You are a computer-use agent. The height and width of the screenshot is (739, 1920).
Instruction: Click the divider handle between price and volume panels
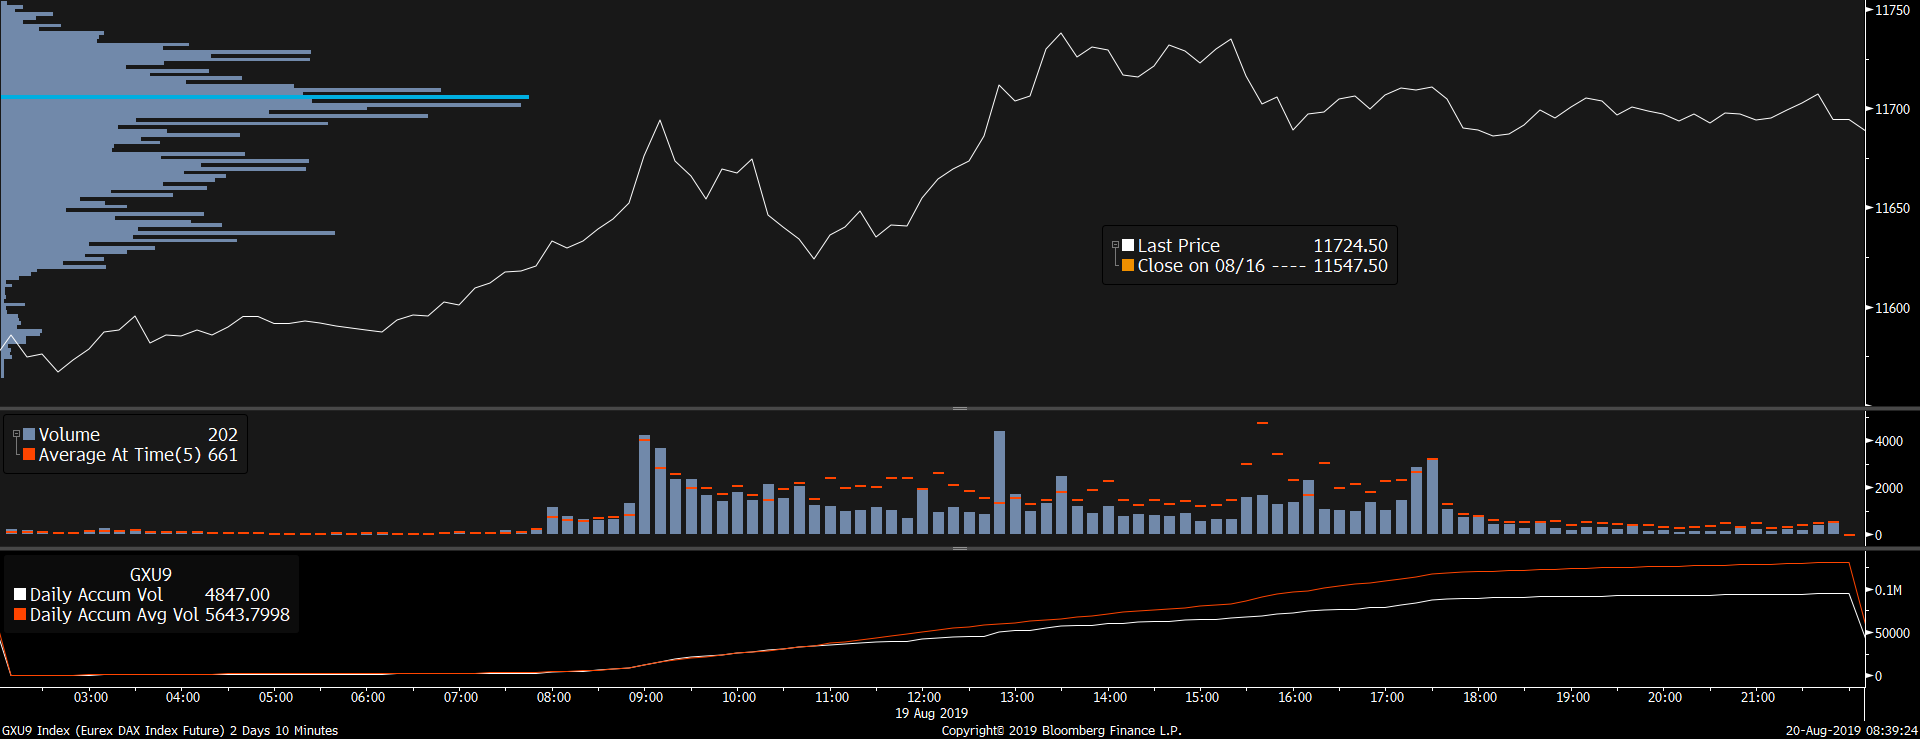pyautogui.click(x=960, y=408)
